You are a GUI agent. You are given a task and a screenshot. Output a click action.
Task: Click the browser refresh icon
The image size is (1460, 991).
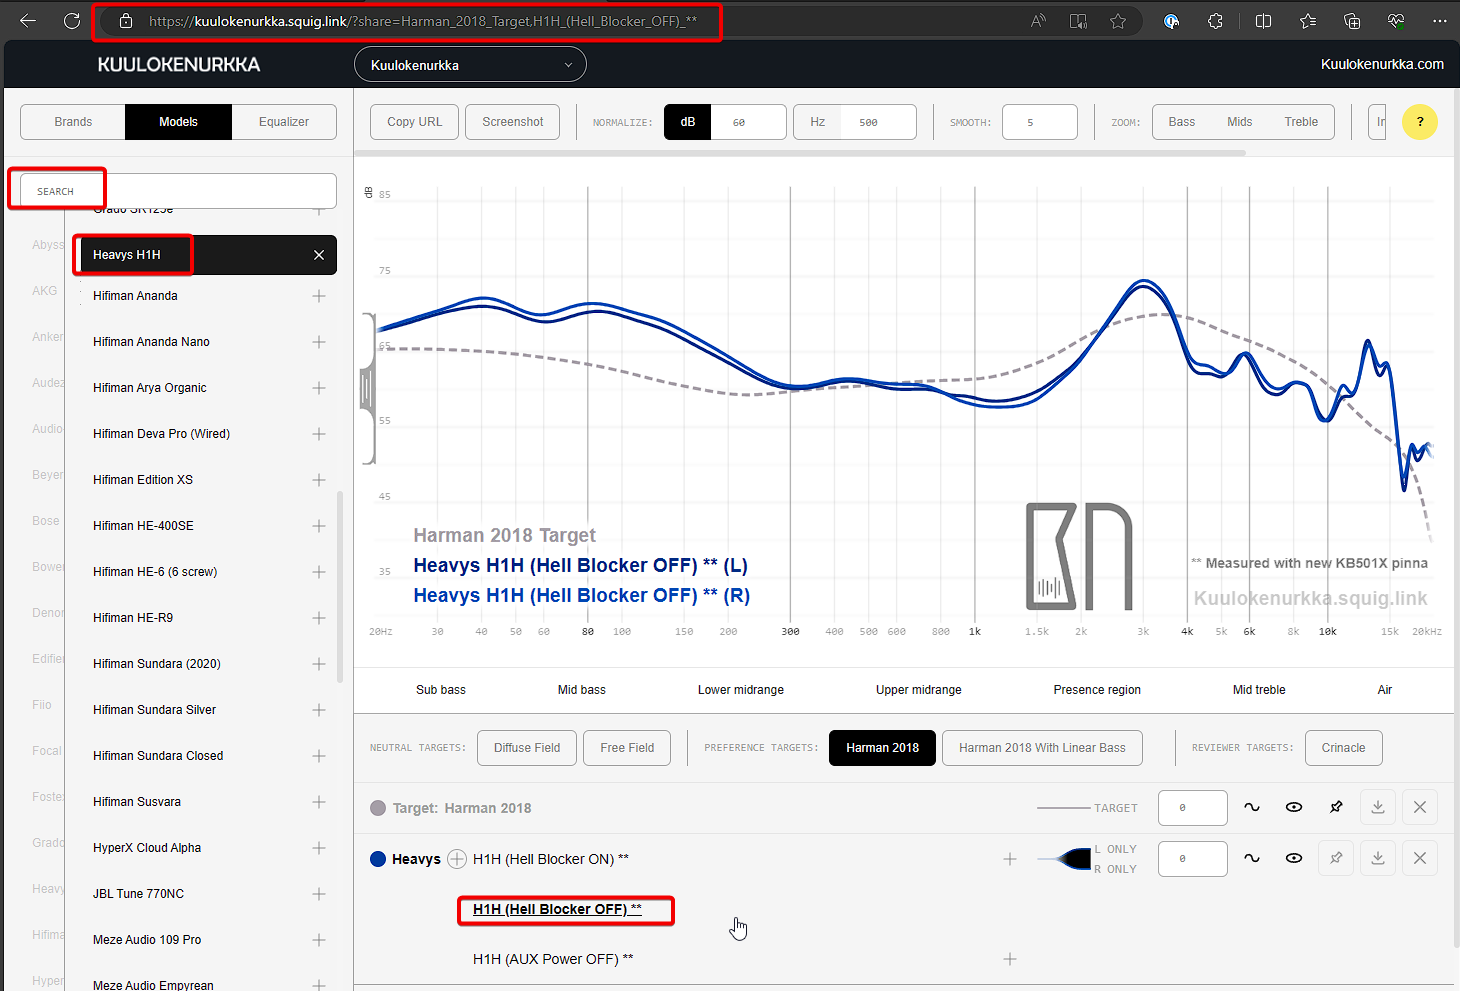pyautogui.click(x=72, y=21)
